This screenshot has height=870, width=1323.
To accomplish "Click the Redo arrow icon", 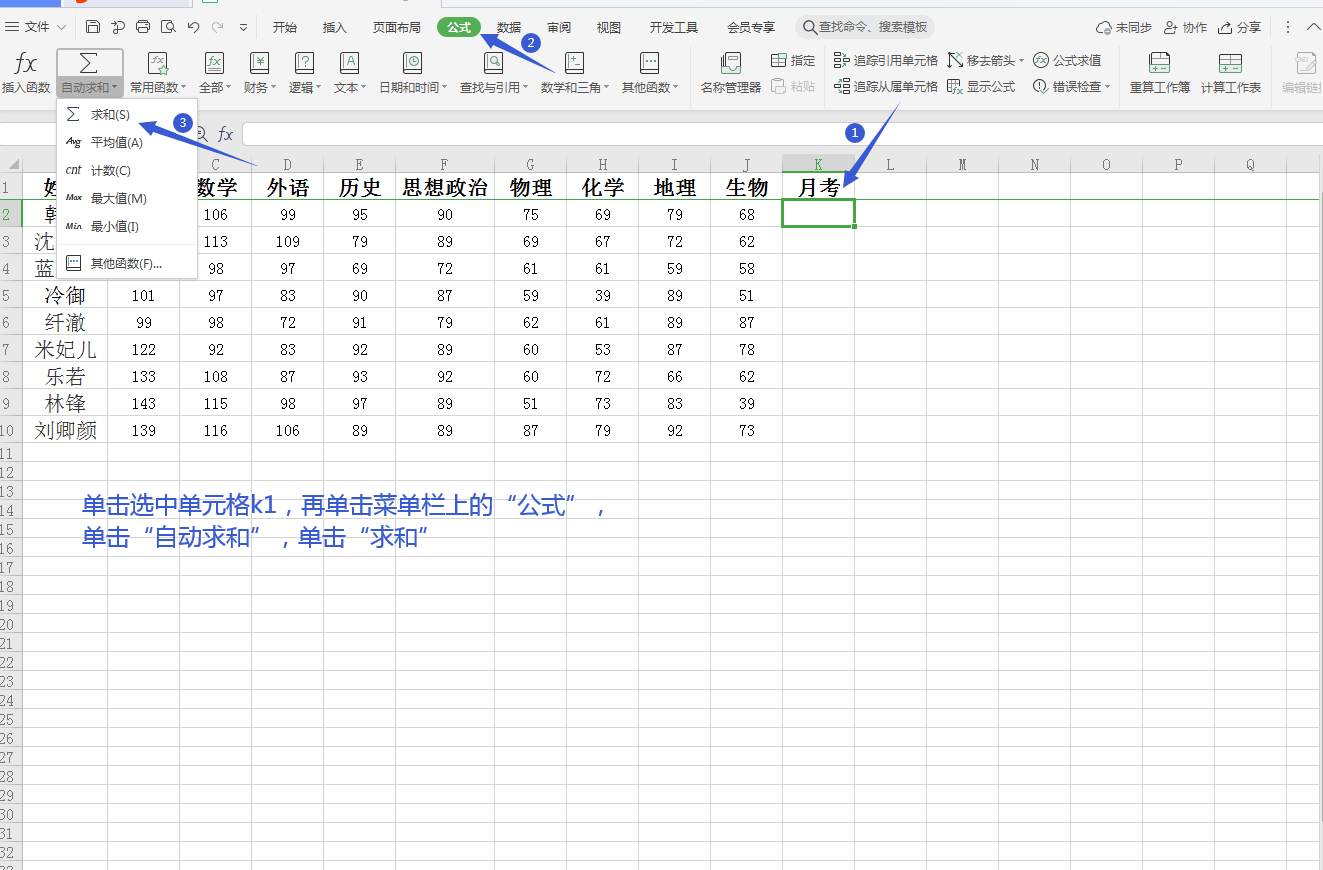I will pos(217,27).
